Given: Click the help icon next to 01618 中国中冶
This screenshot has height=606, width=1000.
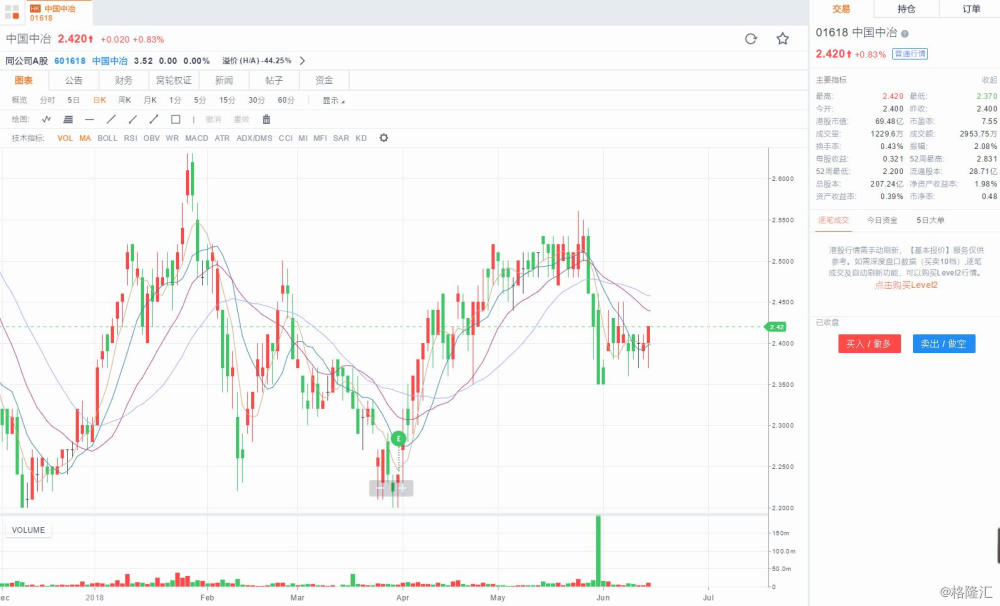Looking at the screenshot, I should point(904,33).
